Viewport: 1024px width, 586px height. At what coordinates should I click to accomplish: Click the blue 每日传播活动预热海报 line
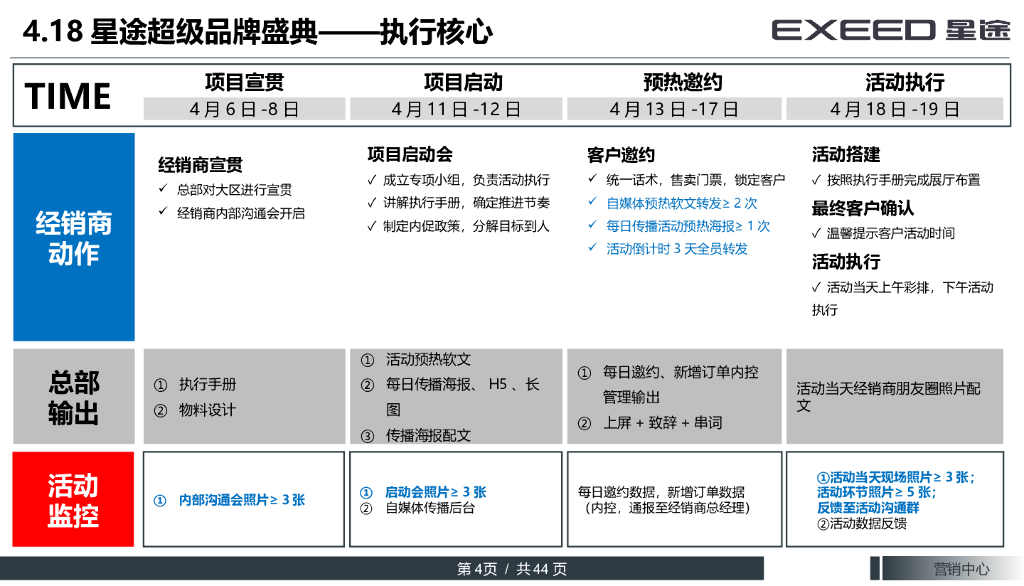click(688, 226)
